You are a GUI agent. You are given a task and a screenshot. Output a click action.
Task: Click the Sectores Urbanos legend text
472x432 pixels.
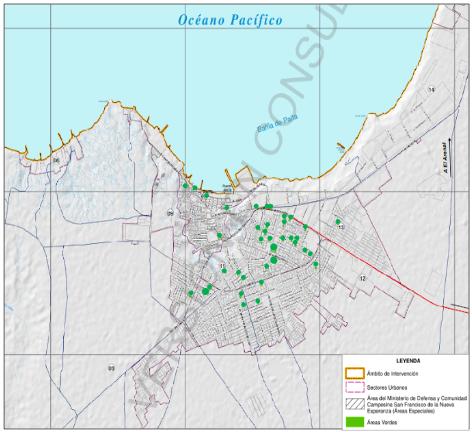pos(387,388)
